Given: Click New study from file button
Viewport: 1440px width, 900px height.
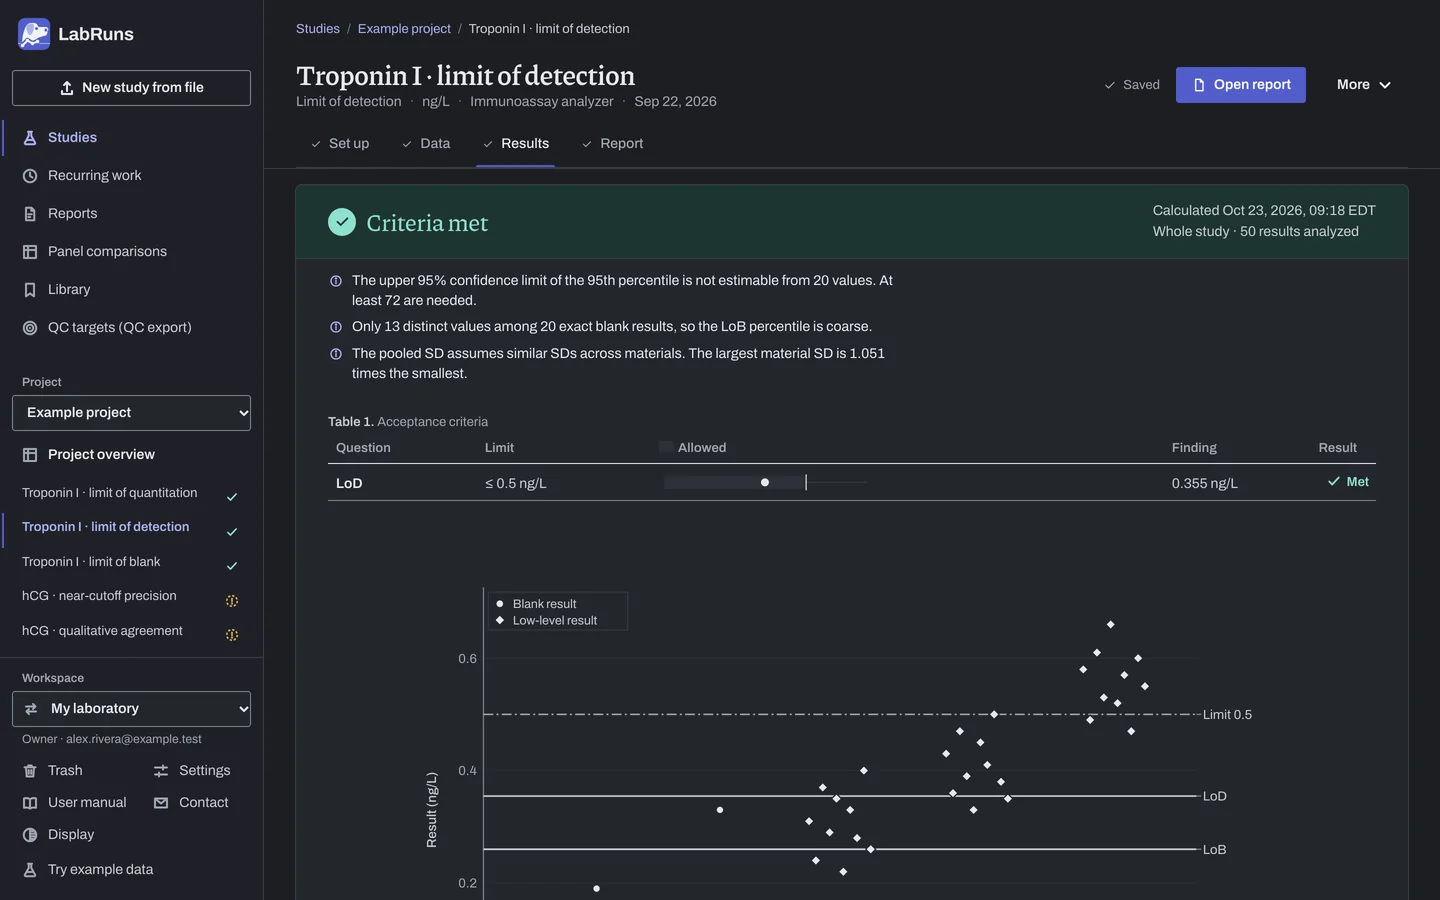Looking at the screenshot, I should (x=131, y=88).
